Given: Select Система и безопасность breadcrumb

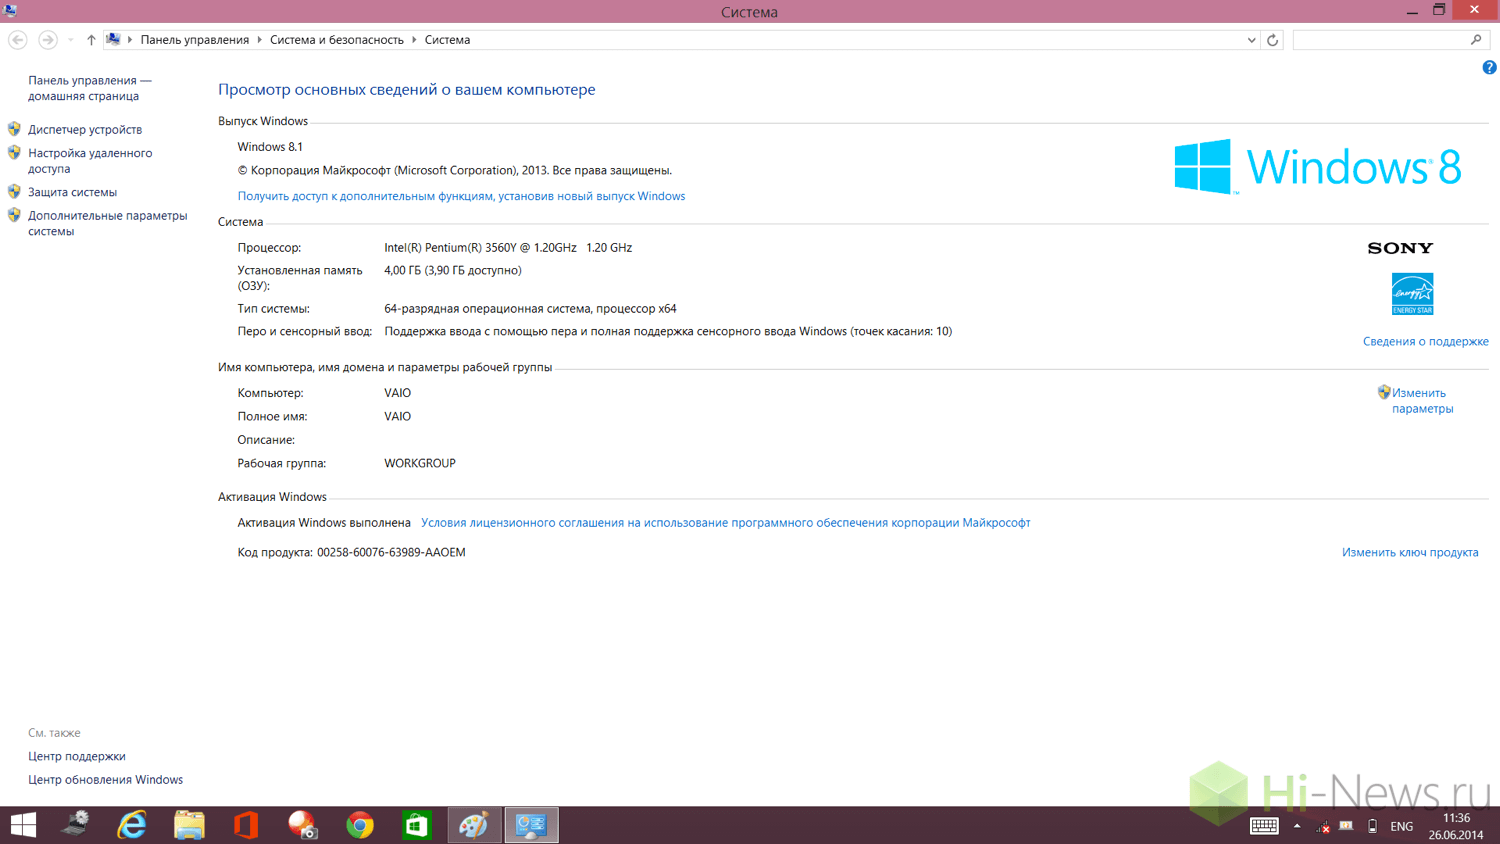Looking at the screenshot, I should coord(336,40).
